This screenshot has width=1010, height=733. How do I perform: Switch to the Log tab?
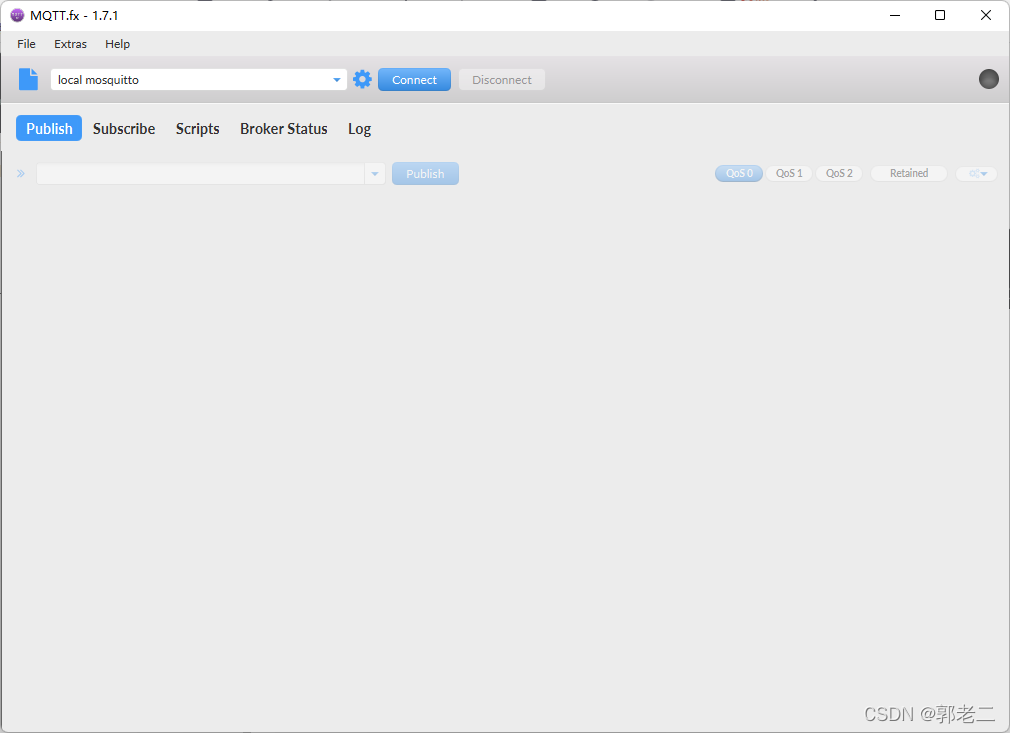click(359, 128)
